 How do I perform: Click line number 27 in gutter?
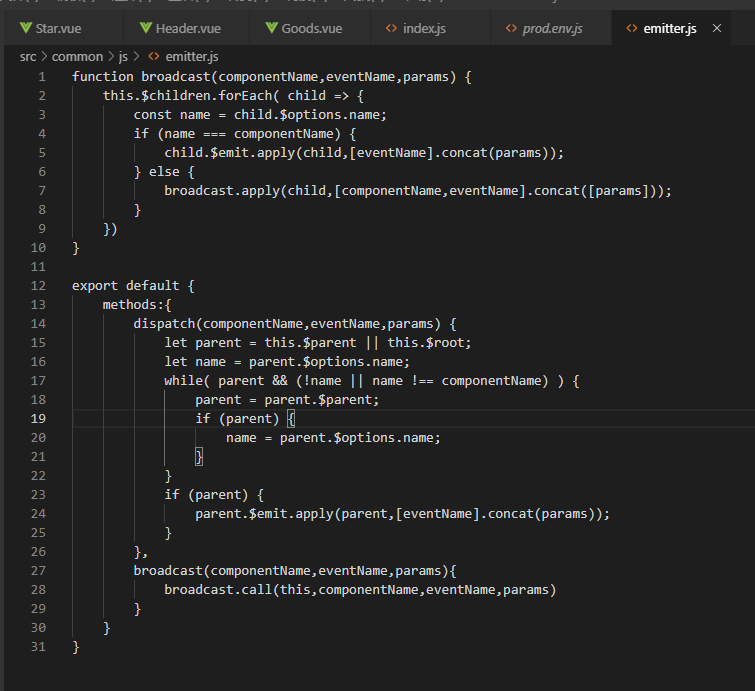38,571
